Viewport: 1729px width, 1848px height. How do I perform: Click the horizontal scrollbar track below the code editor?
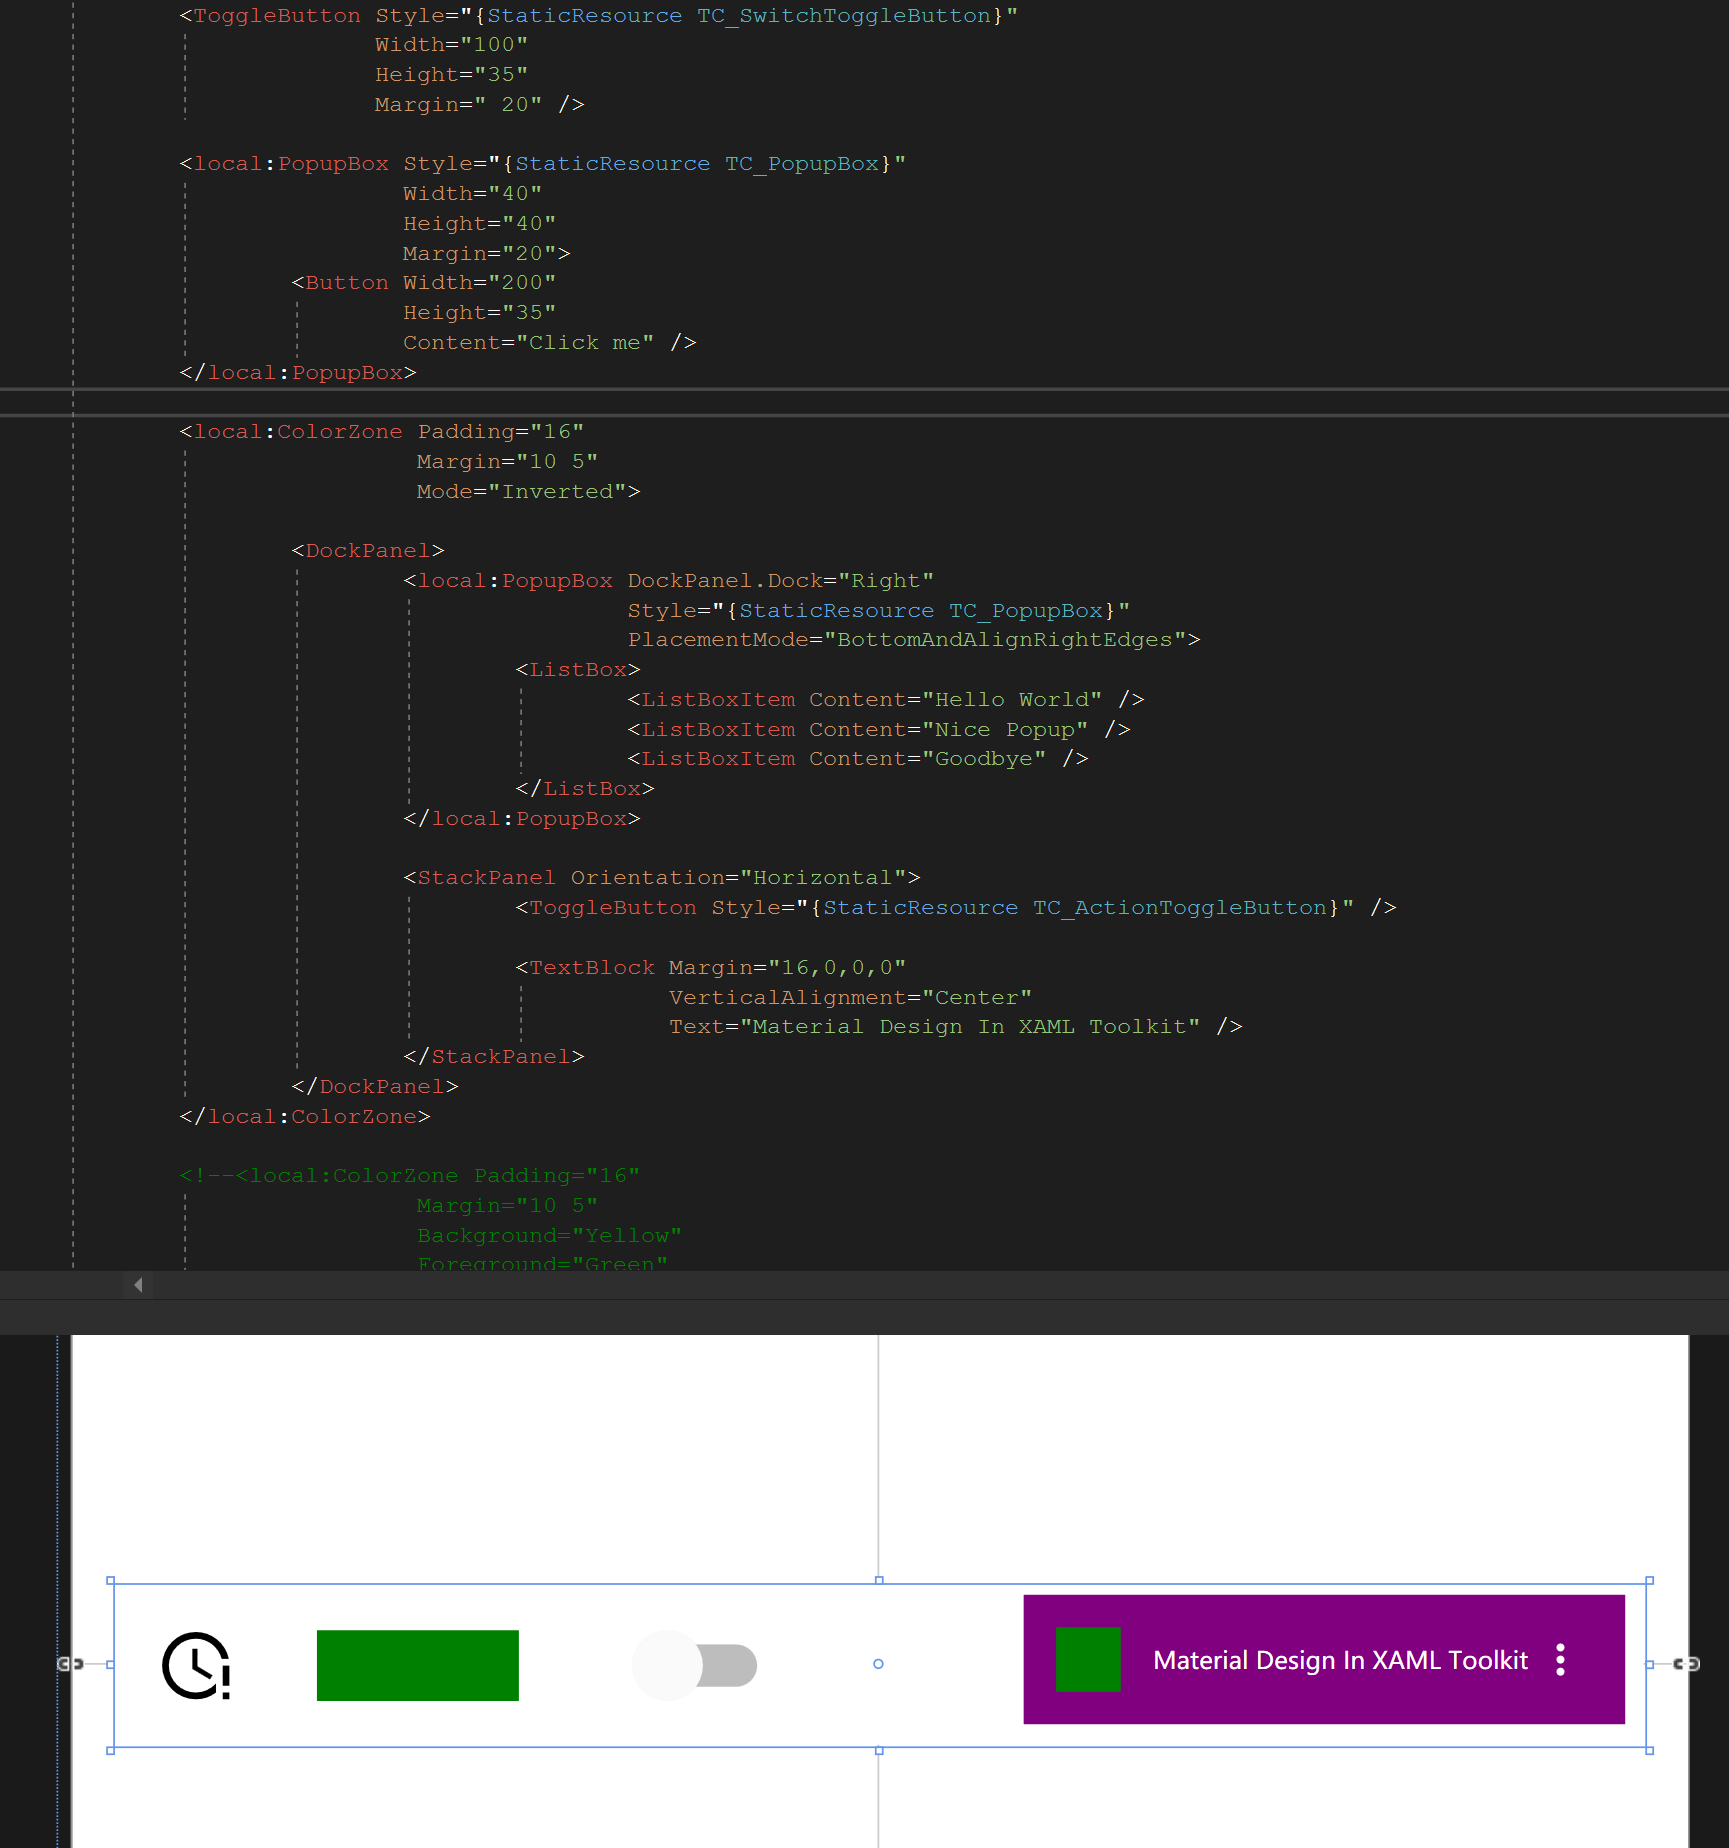tap(800, 1284)
